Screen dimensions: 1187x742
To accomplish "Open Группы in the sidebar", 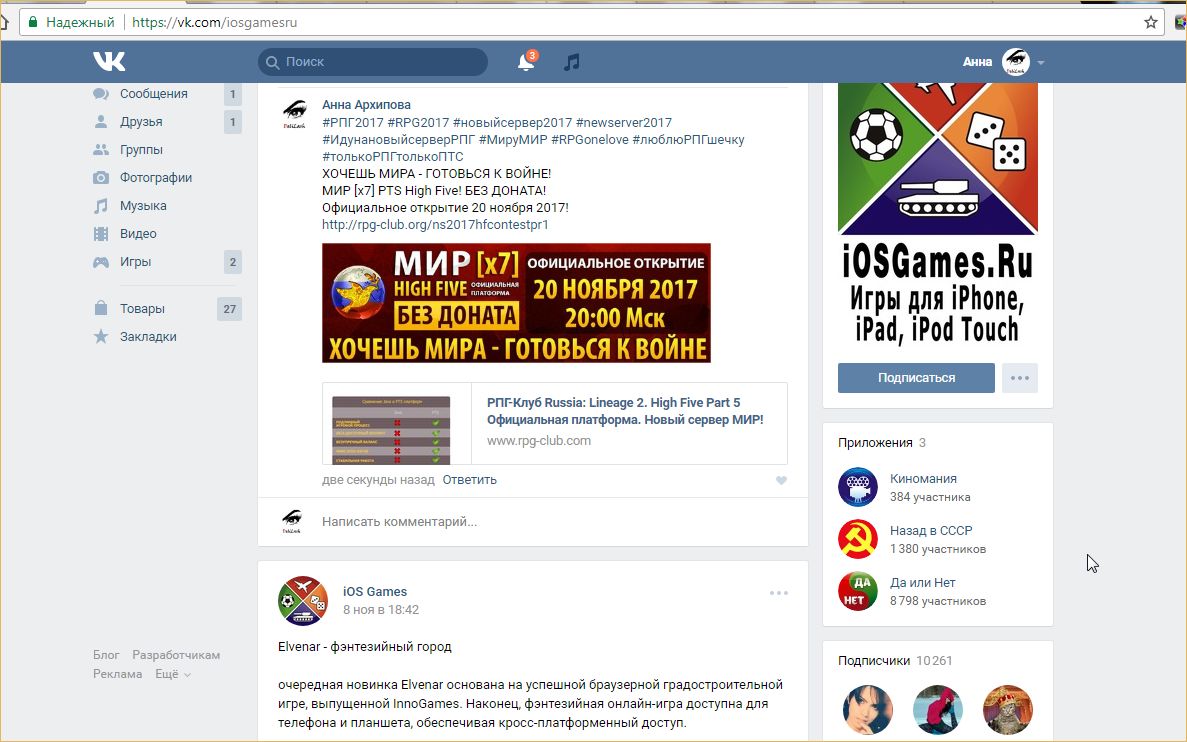I will 141,150.
